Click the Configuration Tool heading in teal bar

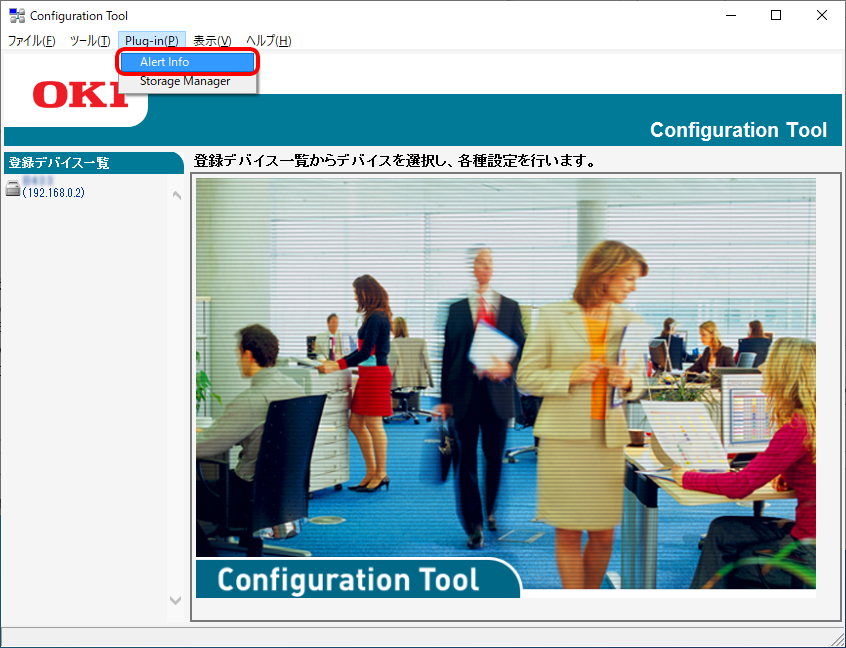(738, 130)
